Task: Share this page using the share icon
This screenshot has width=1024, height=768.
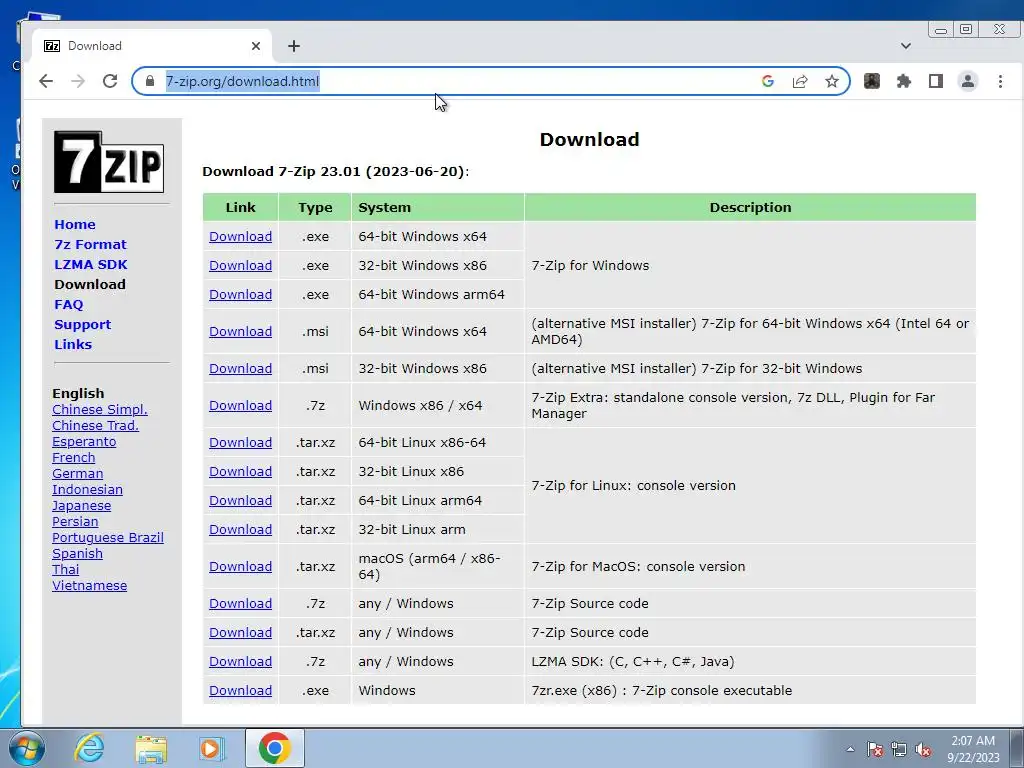Action: coord(800,81)
